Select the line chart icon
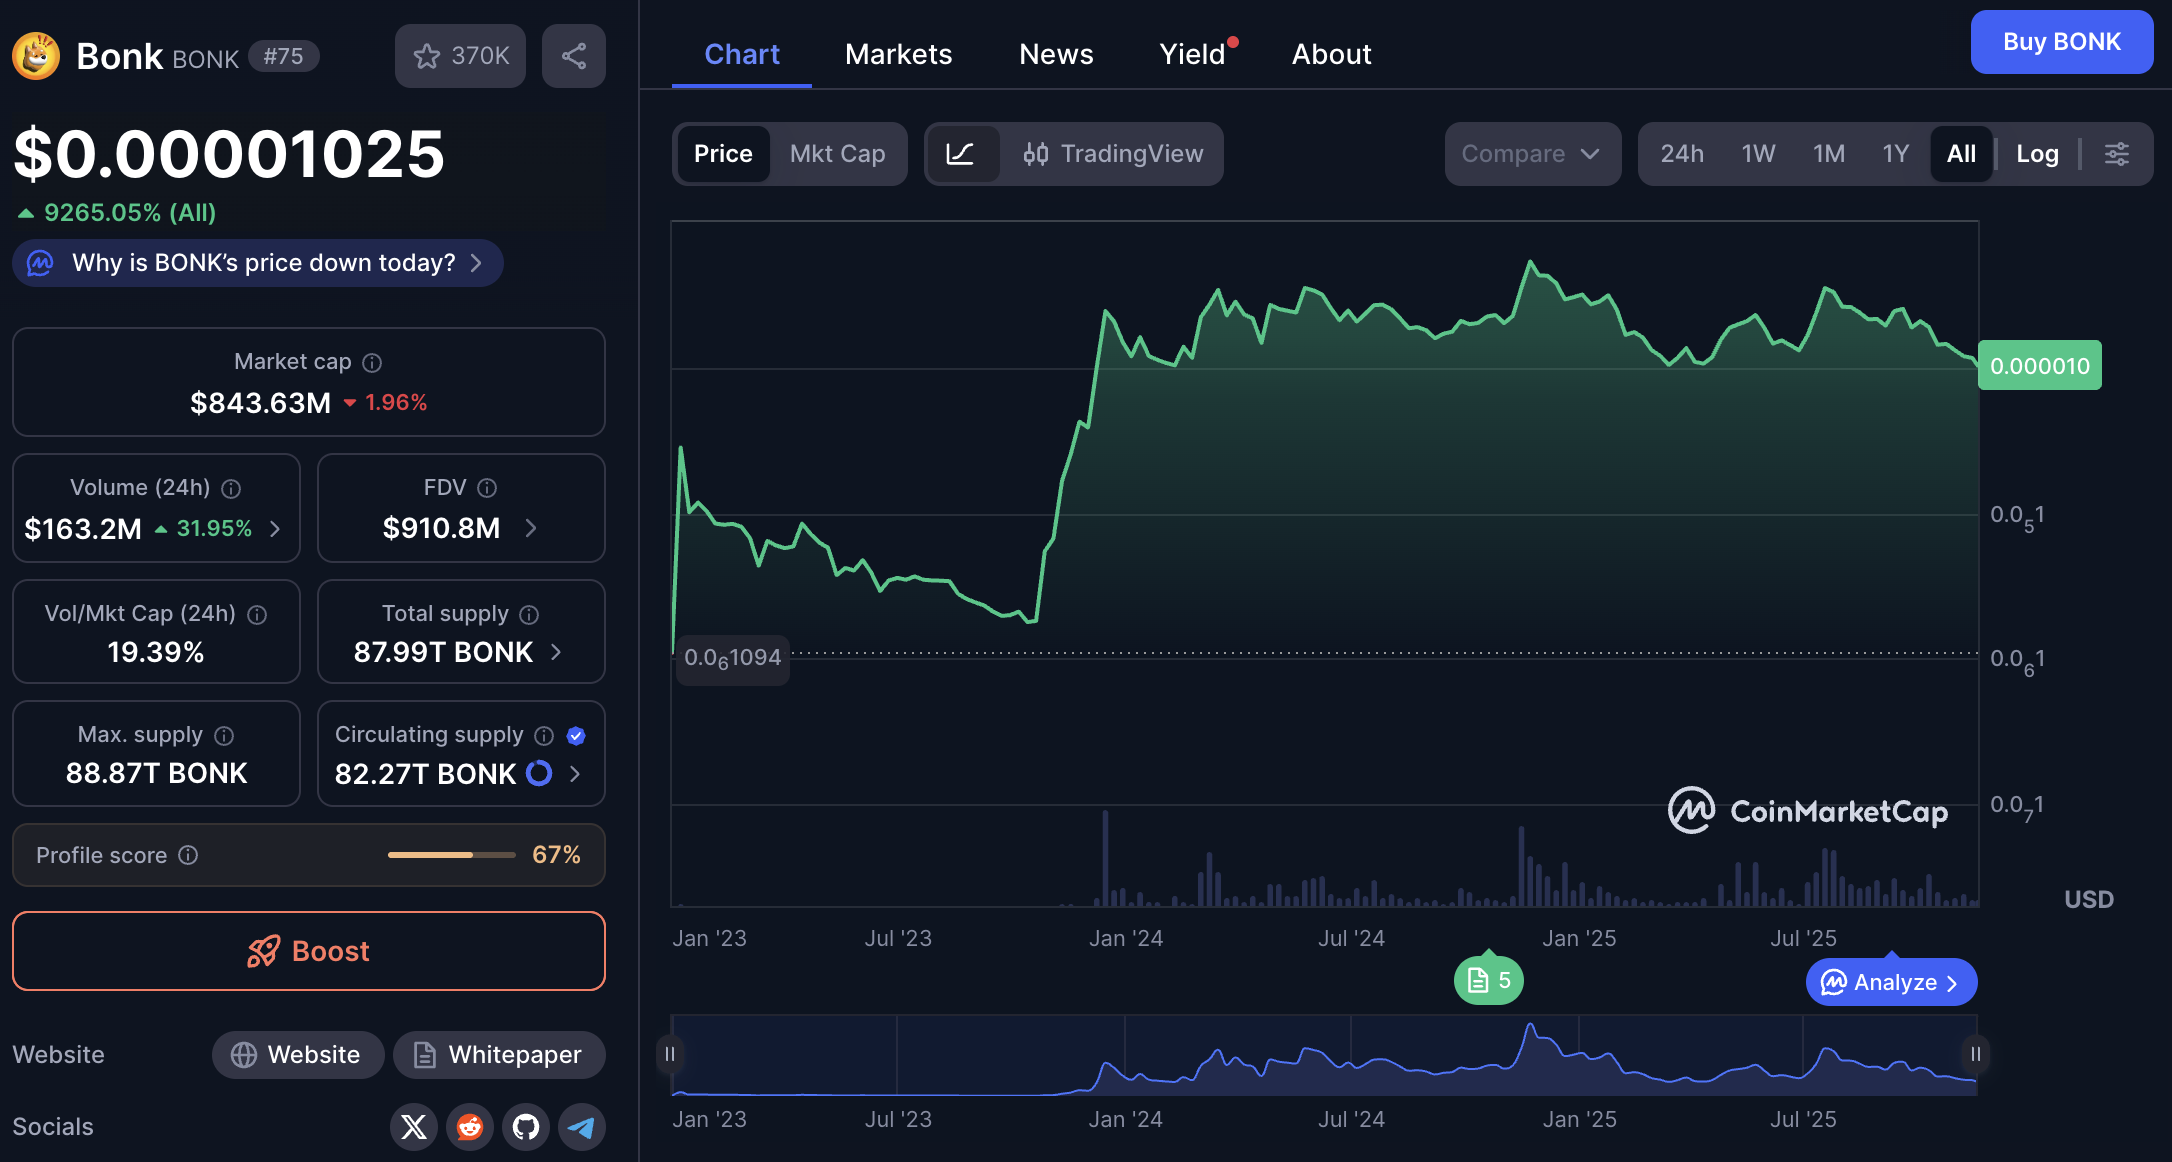2172x1162 pixels. [x=960, y=154]
